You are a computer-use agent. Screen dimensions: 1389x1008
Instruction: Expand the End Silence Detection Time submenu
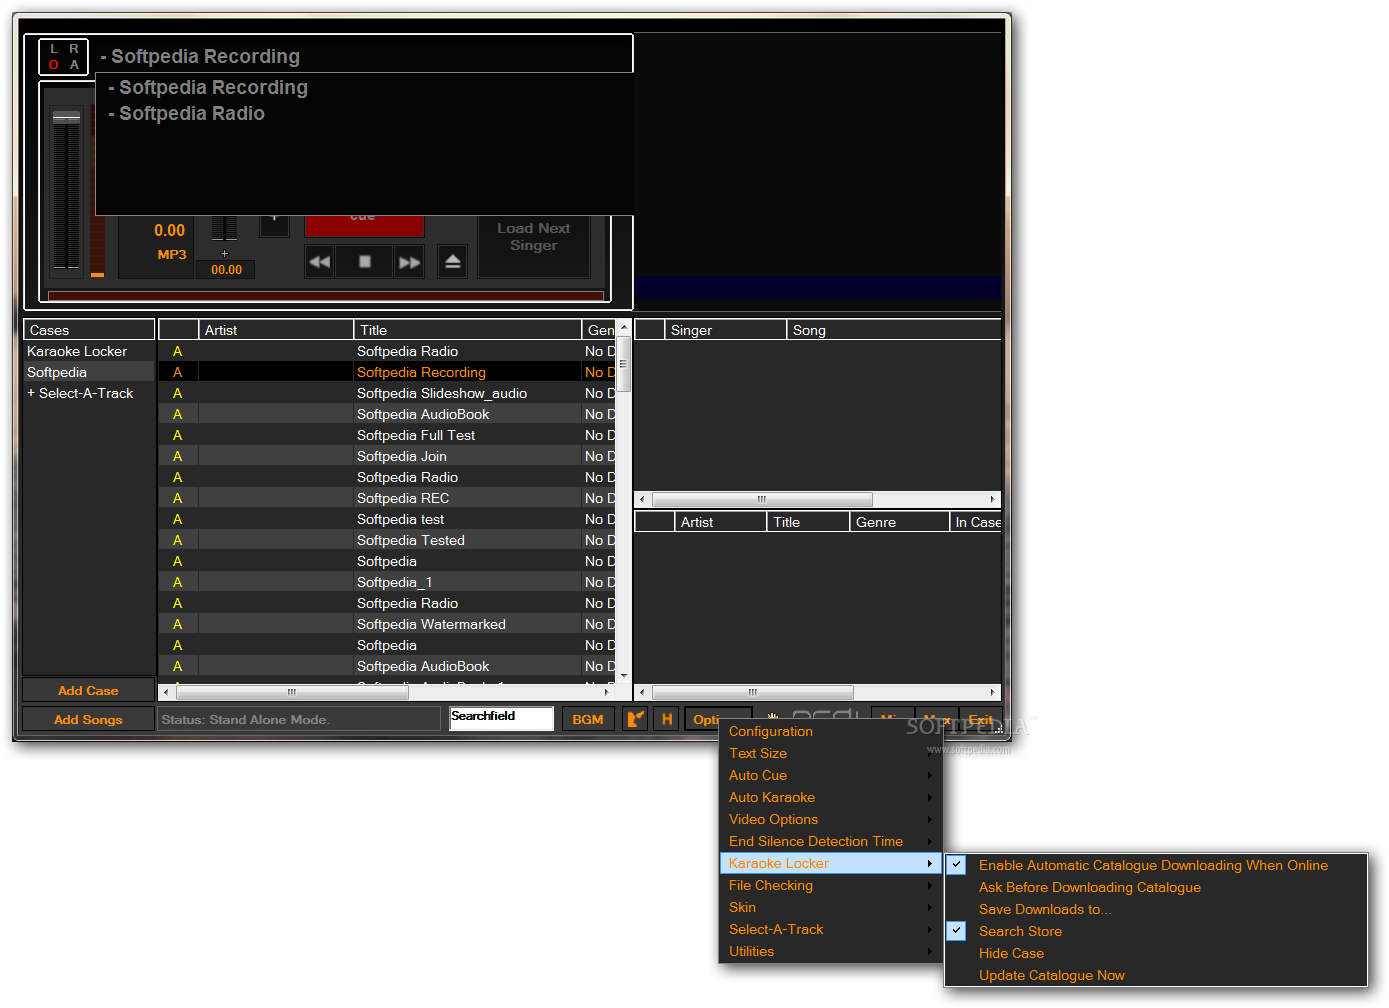(830, 841)
